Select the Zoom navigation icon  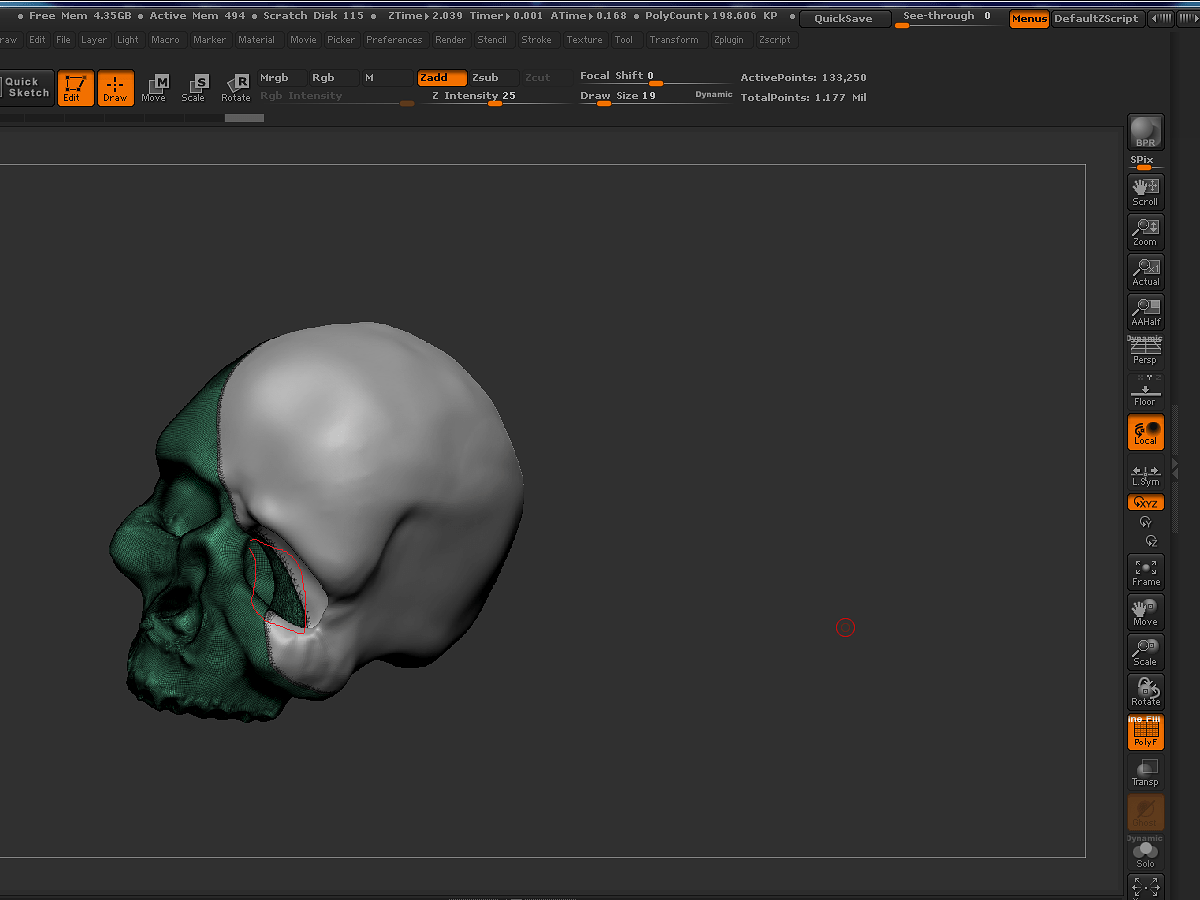(1146, 232)
